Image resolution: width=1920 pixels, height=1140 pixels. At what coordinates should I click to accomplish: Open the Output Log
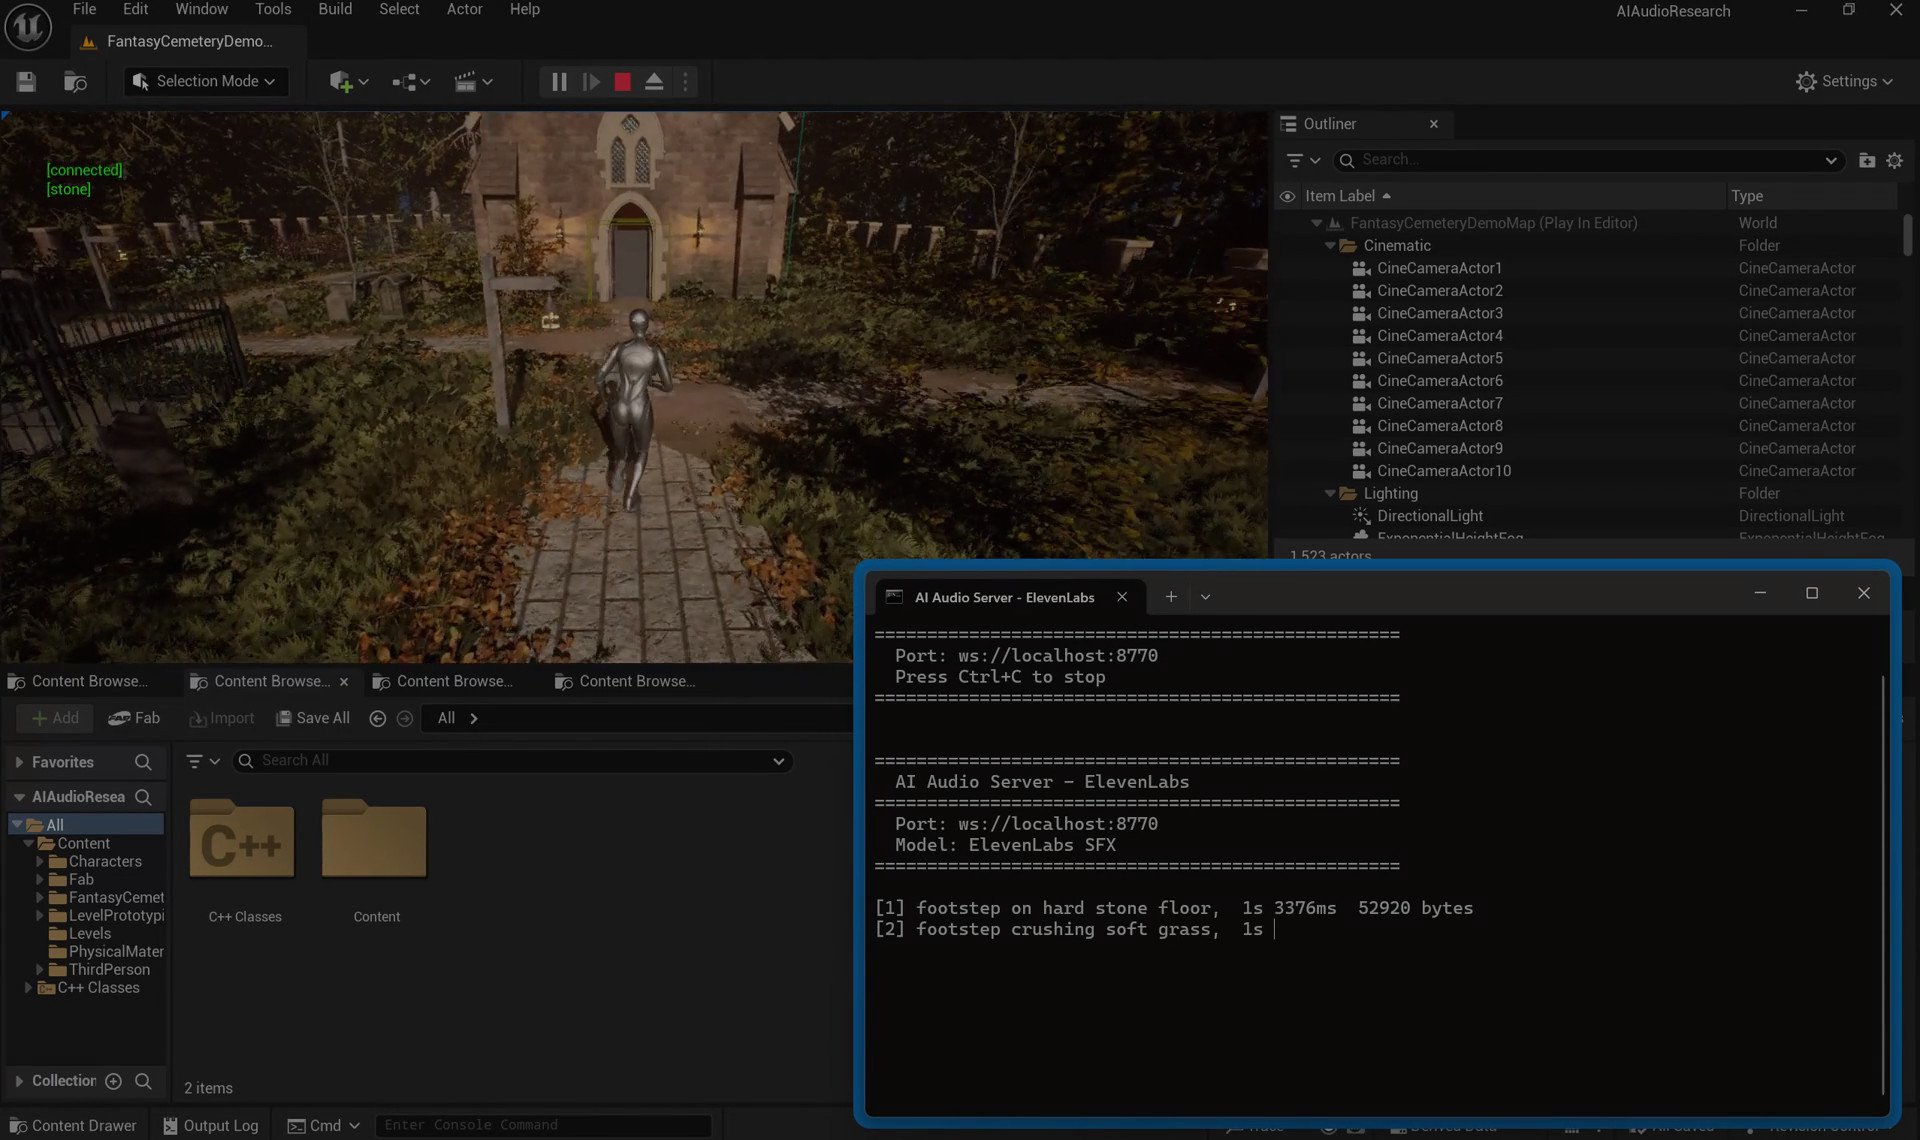[210, 1125]
